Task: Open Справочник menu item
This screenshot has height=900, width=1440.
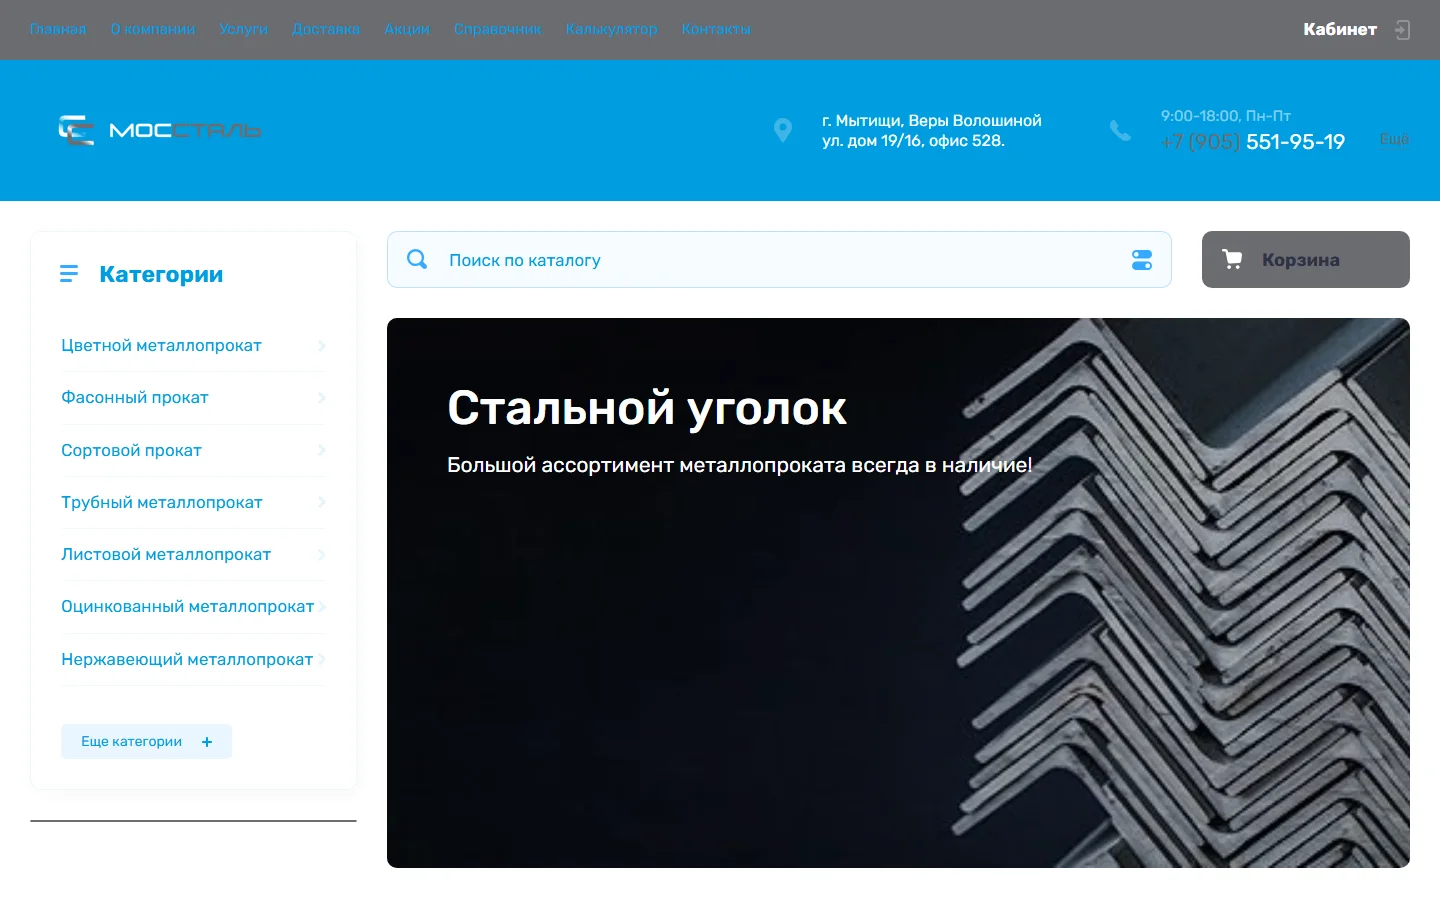Action: coord(498,29)
